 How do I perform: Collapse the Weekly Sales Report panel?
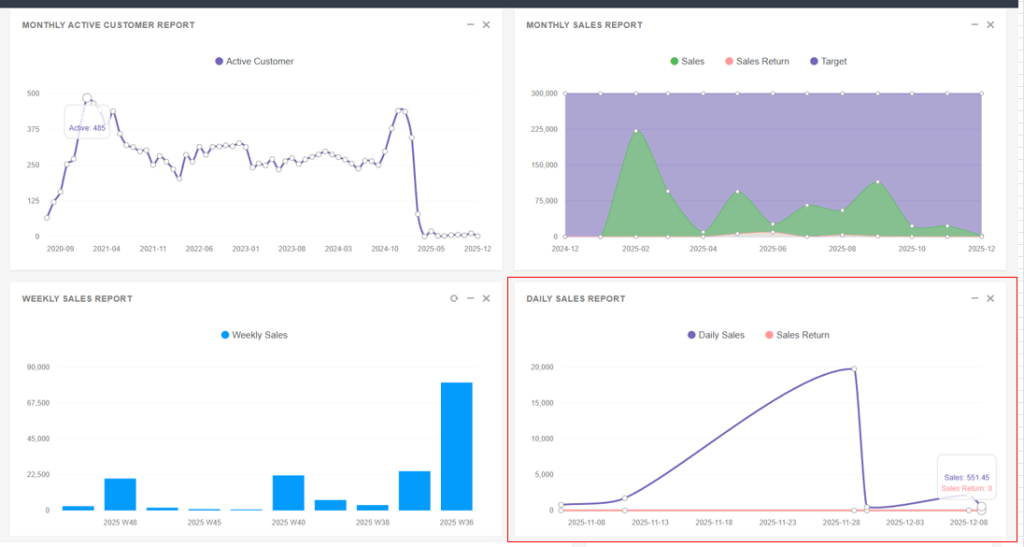pos(470,298)
